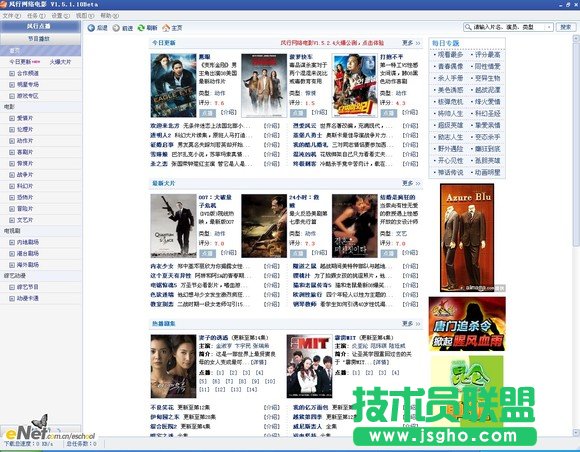The height and width of the screenshot is (452, 580).
Task: Click box icon beside 爱情片
Action: pos(12,118)
